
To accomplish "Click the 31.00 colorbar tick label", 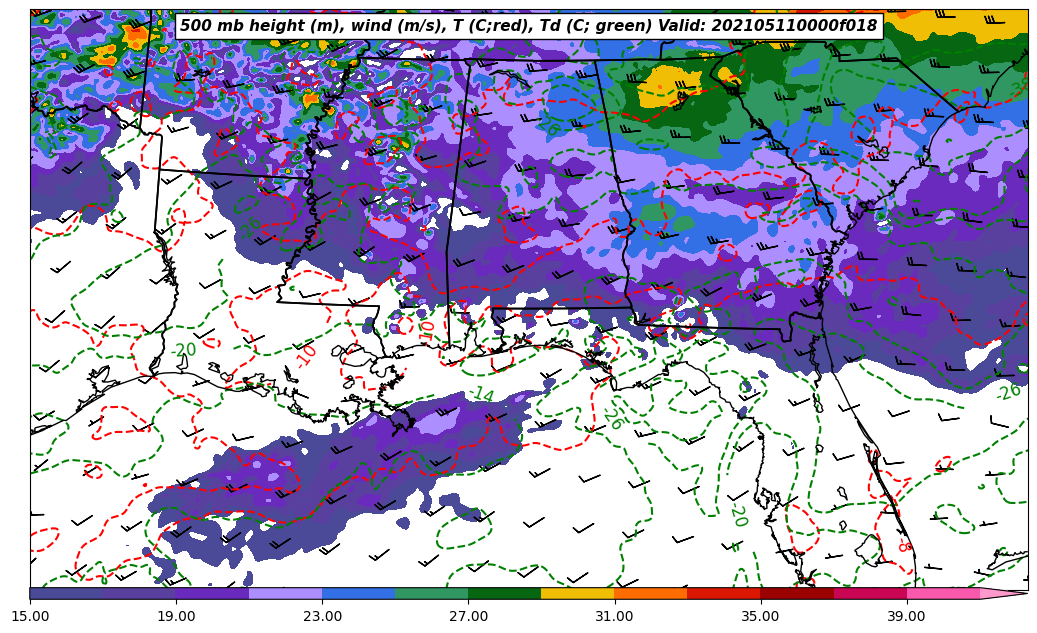I will point(614,616).
